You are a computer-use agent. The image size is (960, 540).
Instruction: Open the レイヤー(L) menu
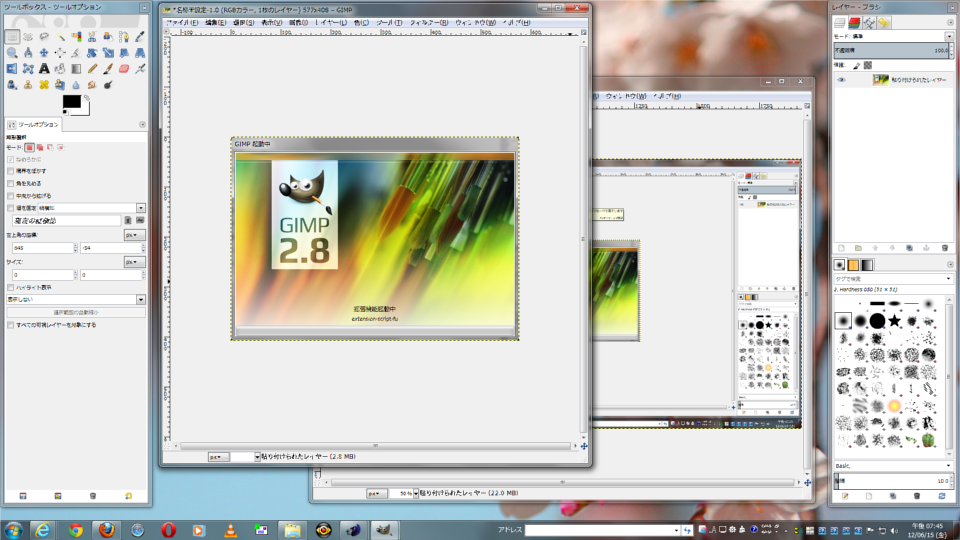point(331,23)
